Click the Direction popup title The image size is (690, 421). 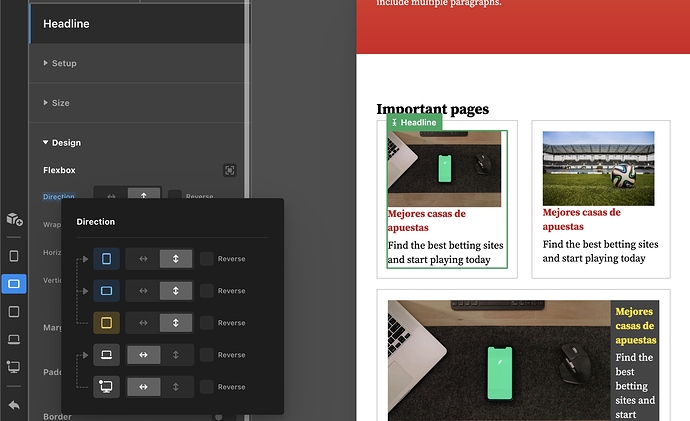[x=95, y=222]
